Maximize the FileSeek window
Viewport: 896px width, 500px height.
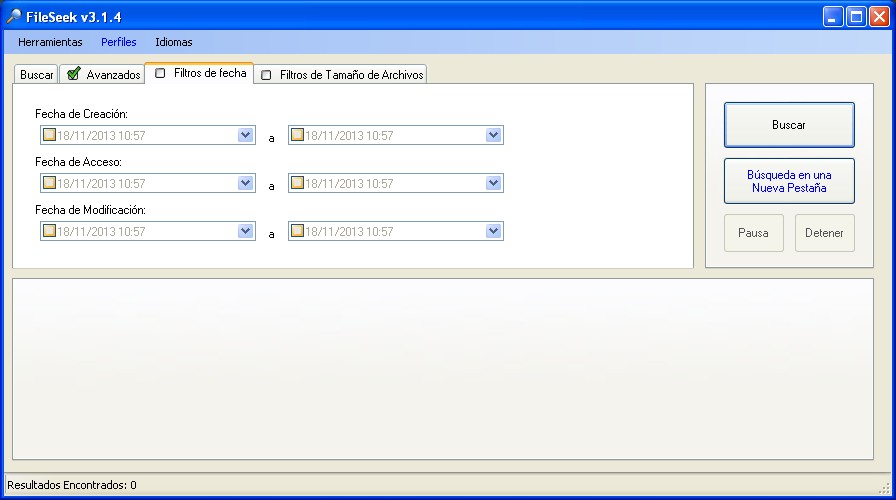(x=856, y=17)
